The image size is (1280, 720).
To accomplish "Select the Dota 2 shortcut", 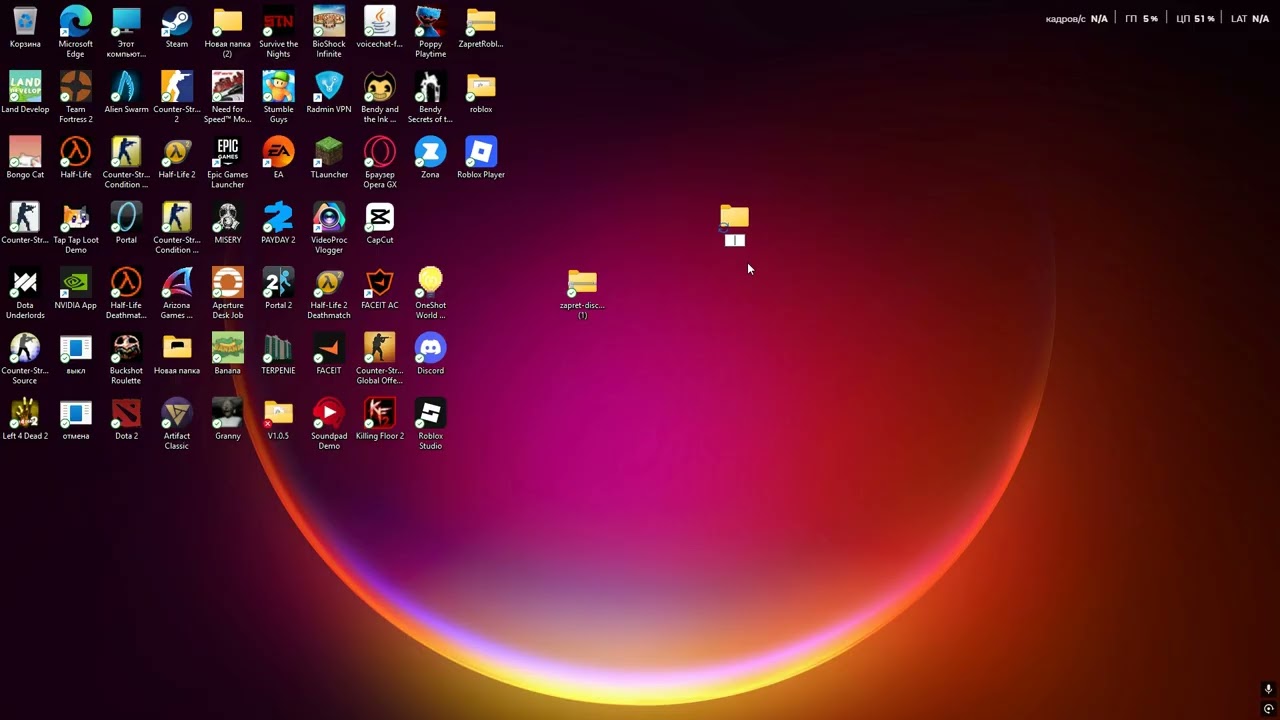I will pyautogui.click(x=126, y=413).
